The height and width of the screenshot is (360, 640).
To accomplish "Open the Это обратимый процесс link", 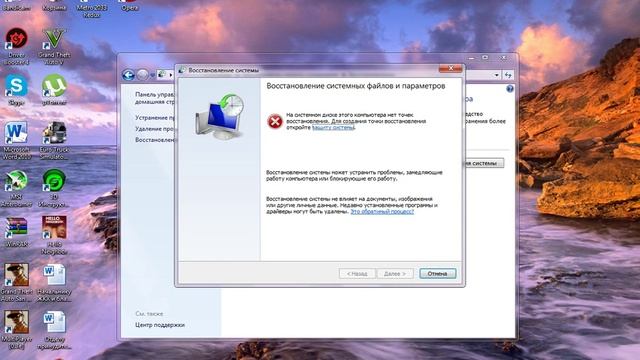I will pyautogui.click(x=382, y=211).
